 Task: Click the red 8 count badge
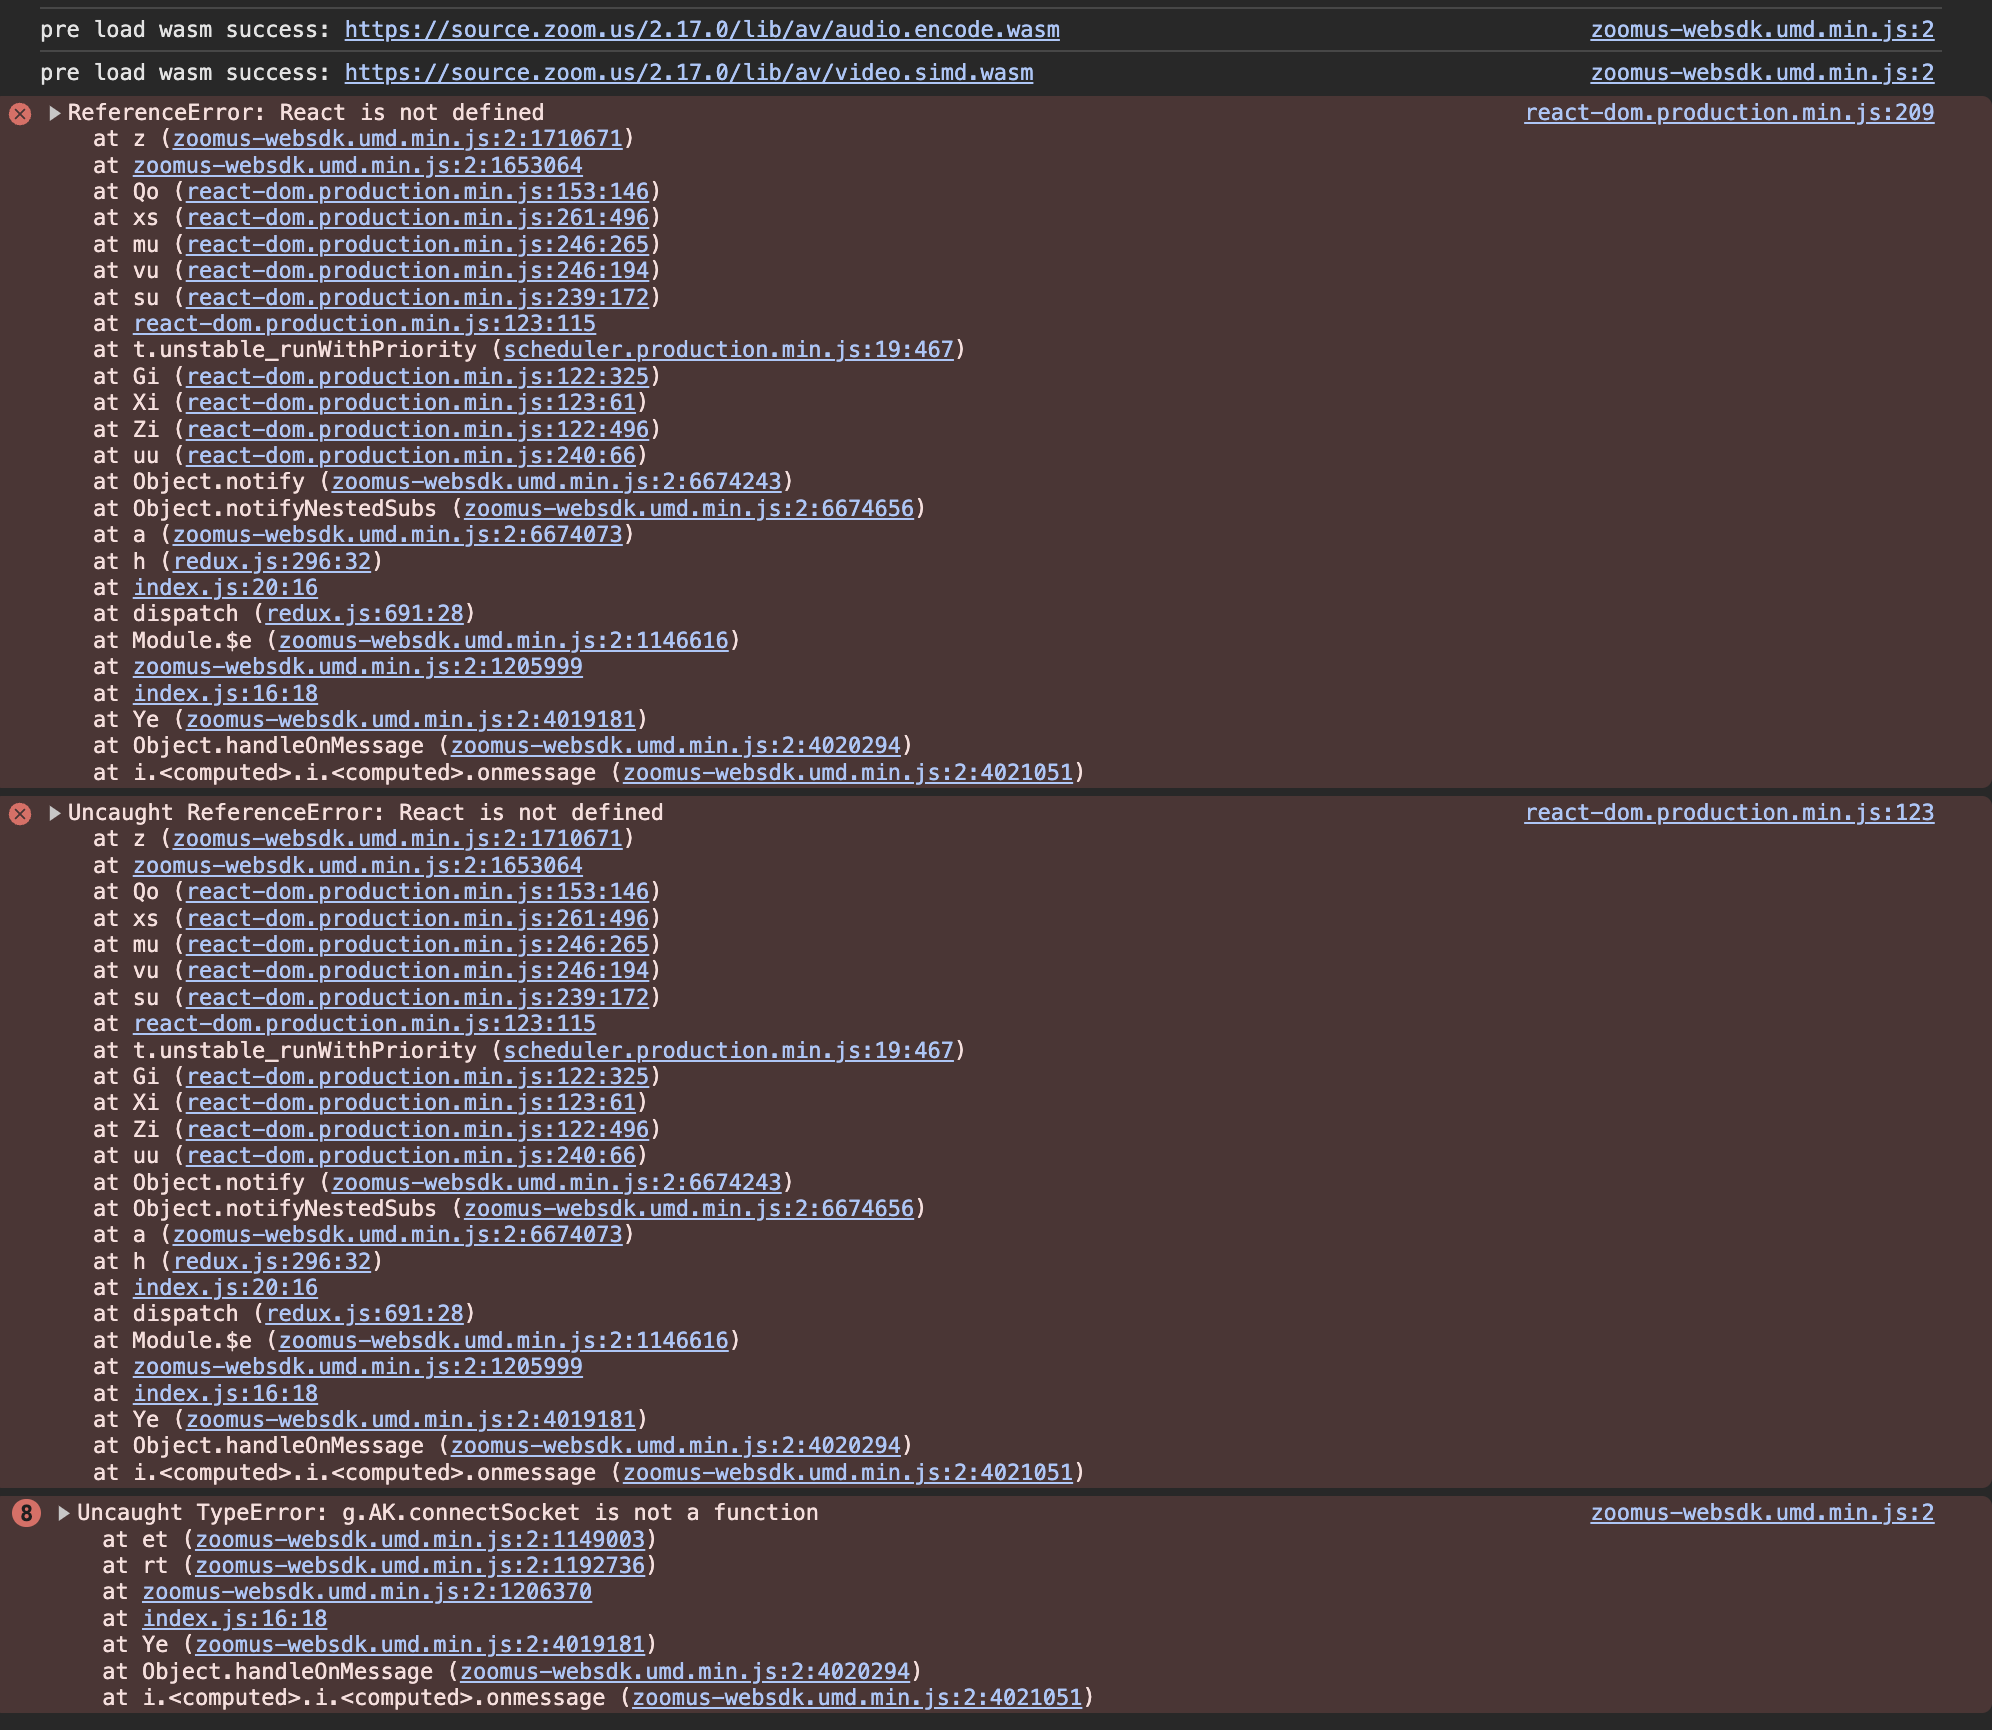click(26, 1513)
